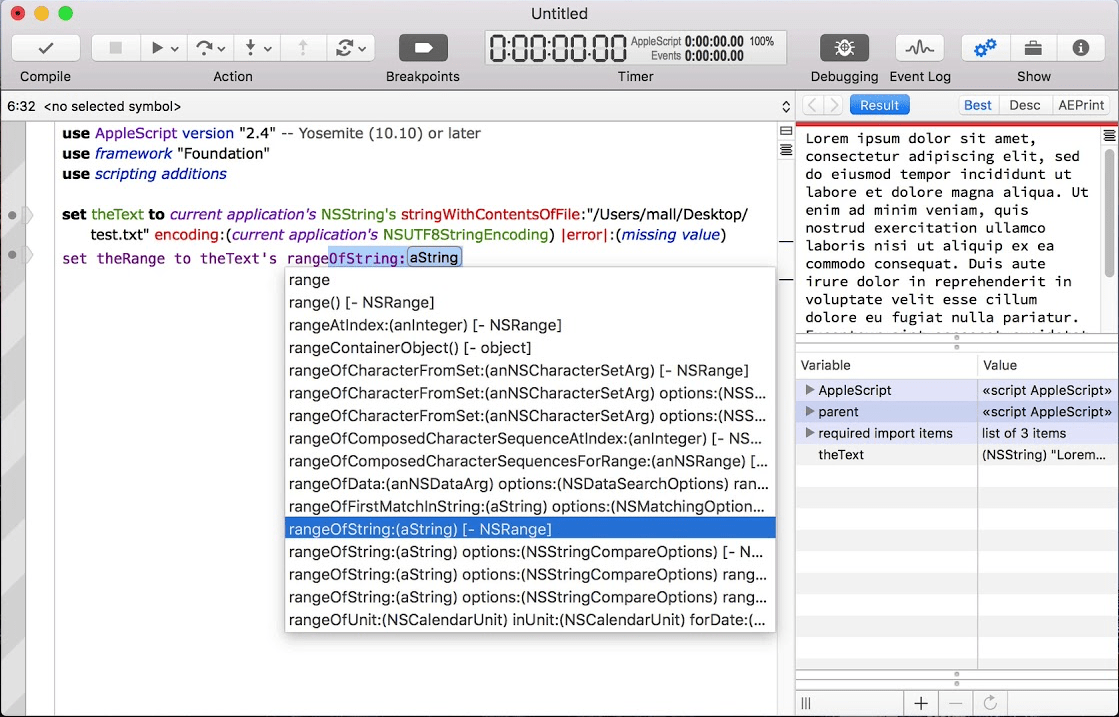
Task: Click the Stop script button
Action: [x=115, y=48]
